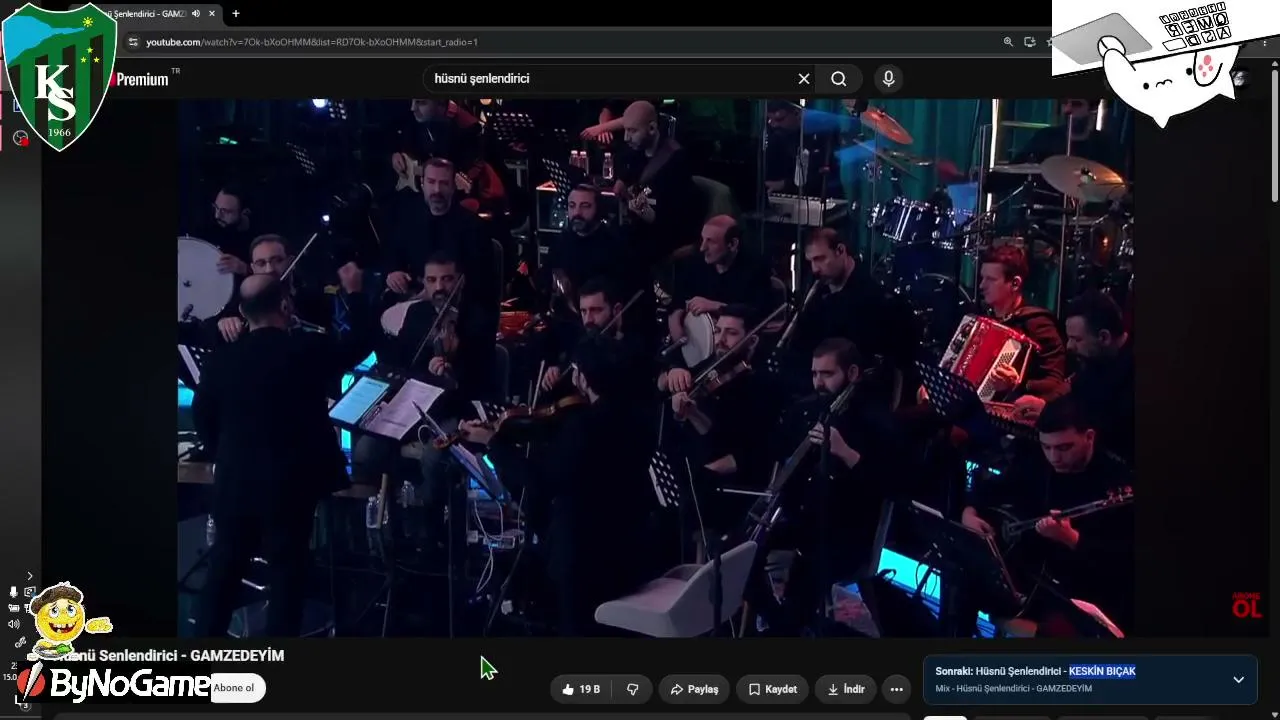Dislike the video
The height and width of the screenshot is (720, 1280).
point(632,689)
